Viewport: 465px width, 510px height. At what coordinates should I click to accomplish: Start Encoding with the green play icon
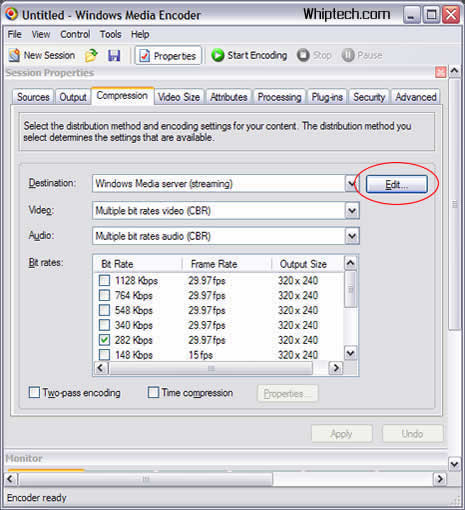coord(218,55)
